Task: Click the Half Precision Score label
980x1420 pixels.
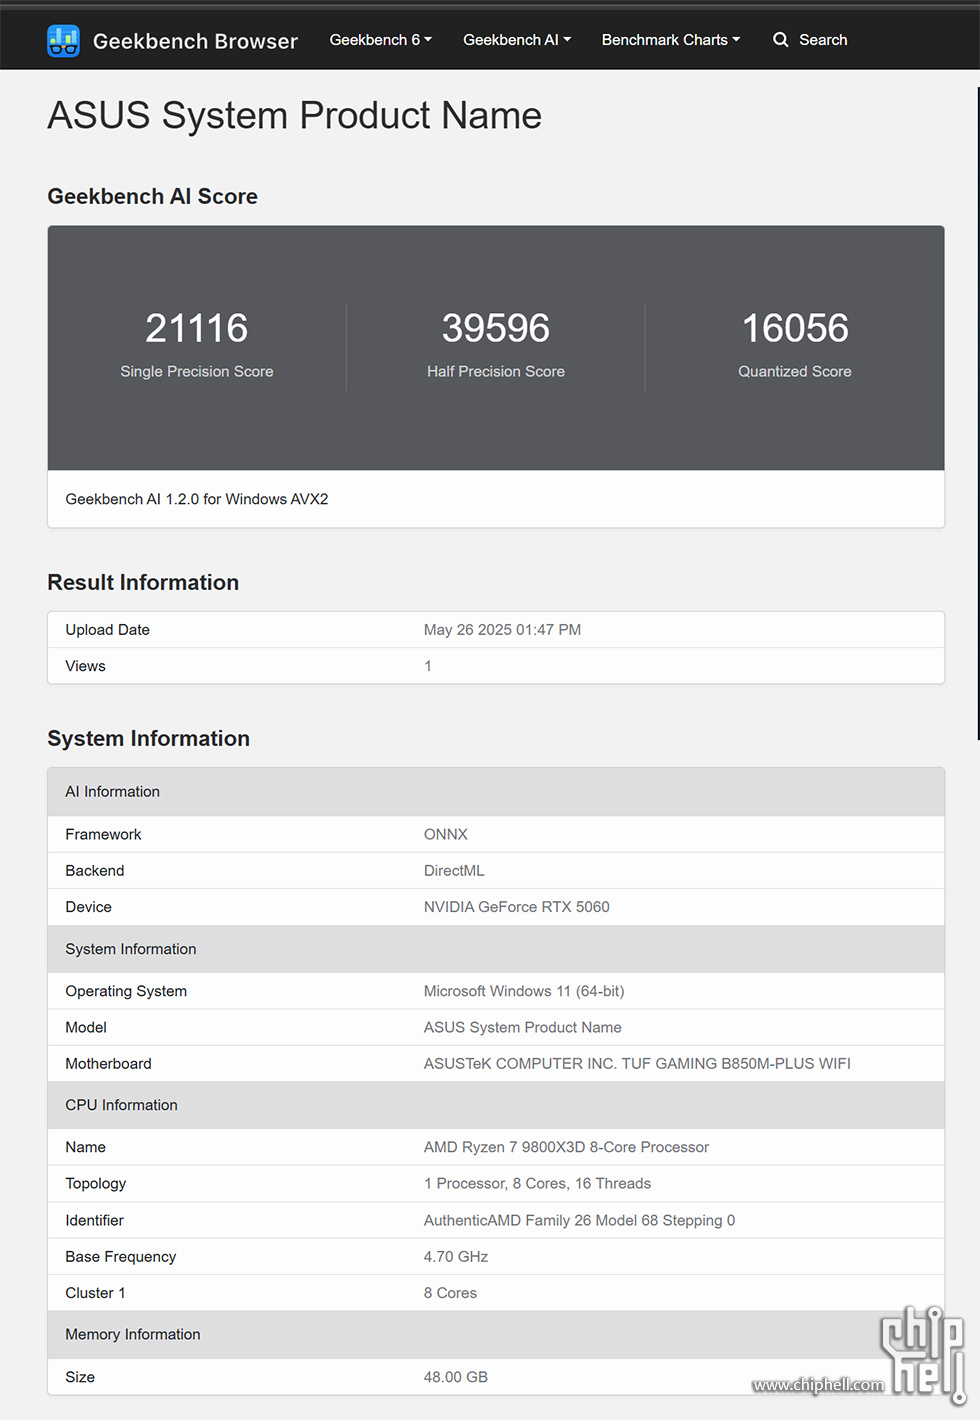Action: click(x=496, y=371)
